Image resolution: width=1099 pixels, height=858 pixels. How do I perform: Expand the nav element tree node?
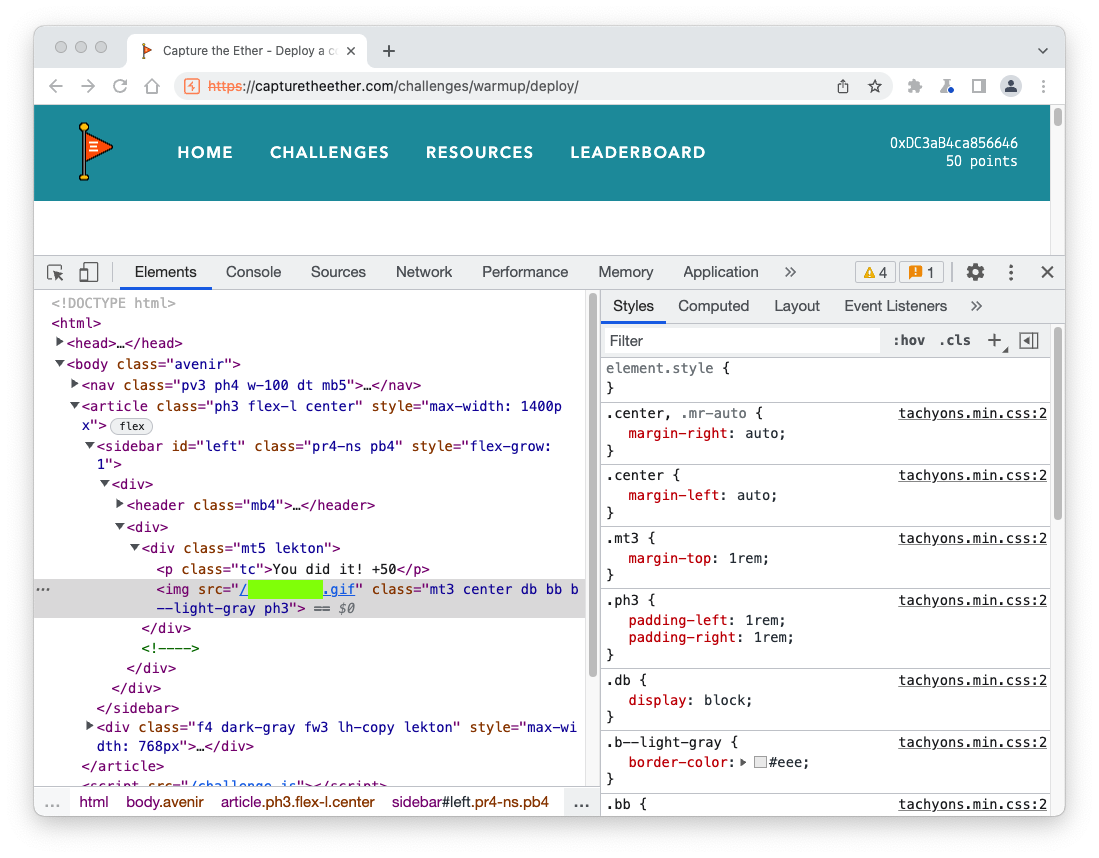[x=75, y=384]
